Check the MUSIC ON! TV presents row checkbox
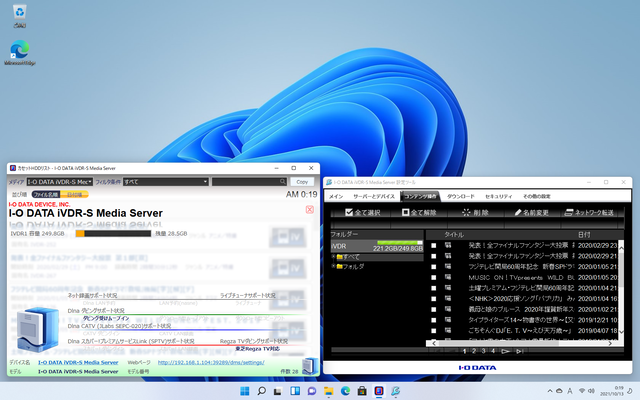 [x=433, y=278]
